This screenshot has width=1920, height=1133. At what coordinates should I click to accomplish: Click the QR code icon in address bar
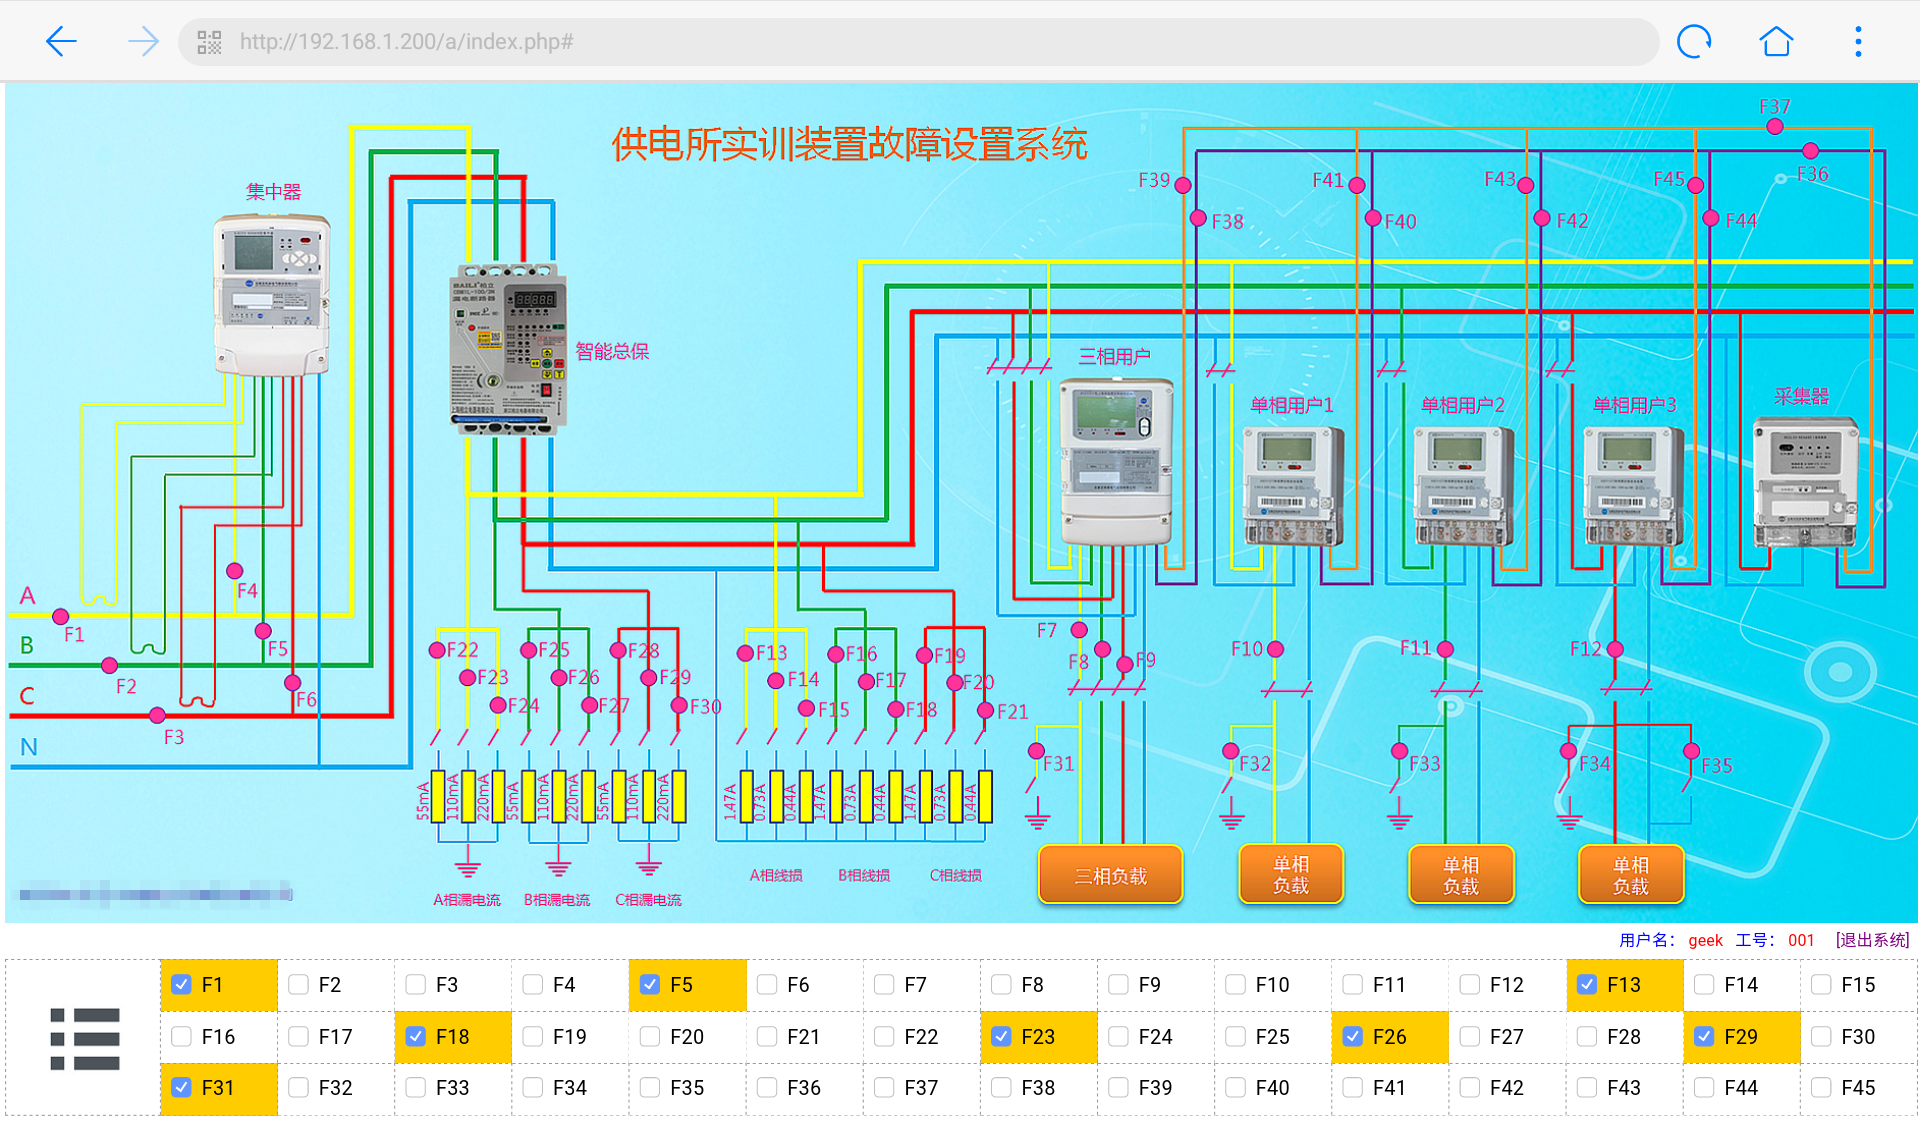tap(209, 42)
